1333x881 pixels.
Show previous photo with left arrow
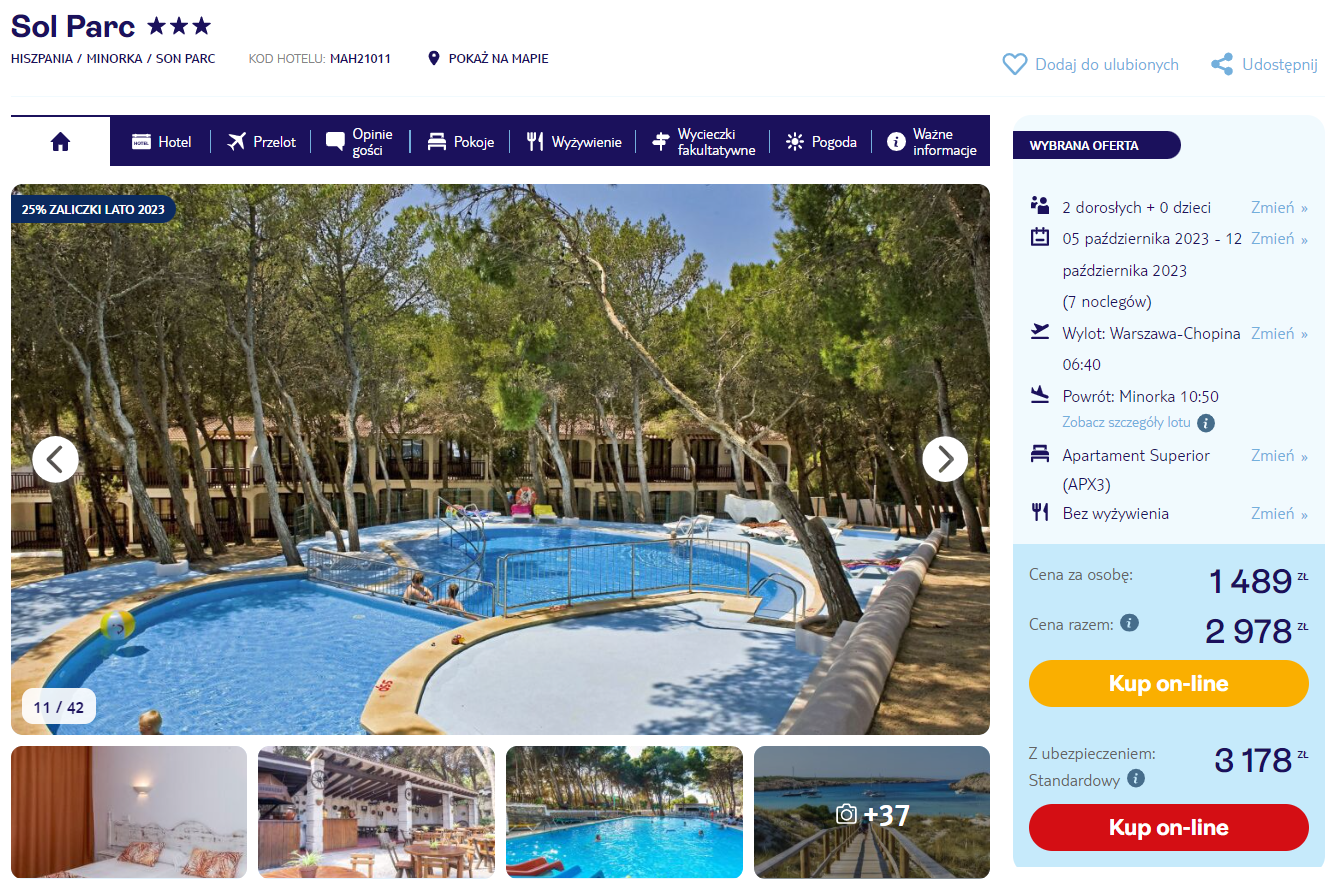55,459
